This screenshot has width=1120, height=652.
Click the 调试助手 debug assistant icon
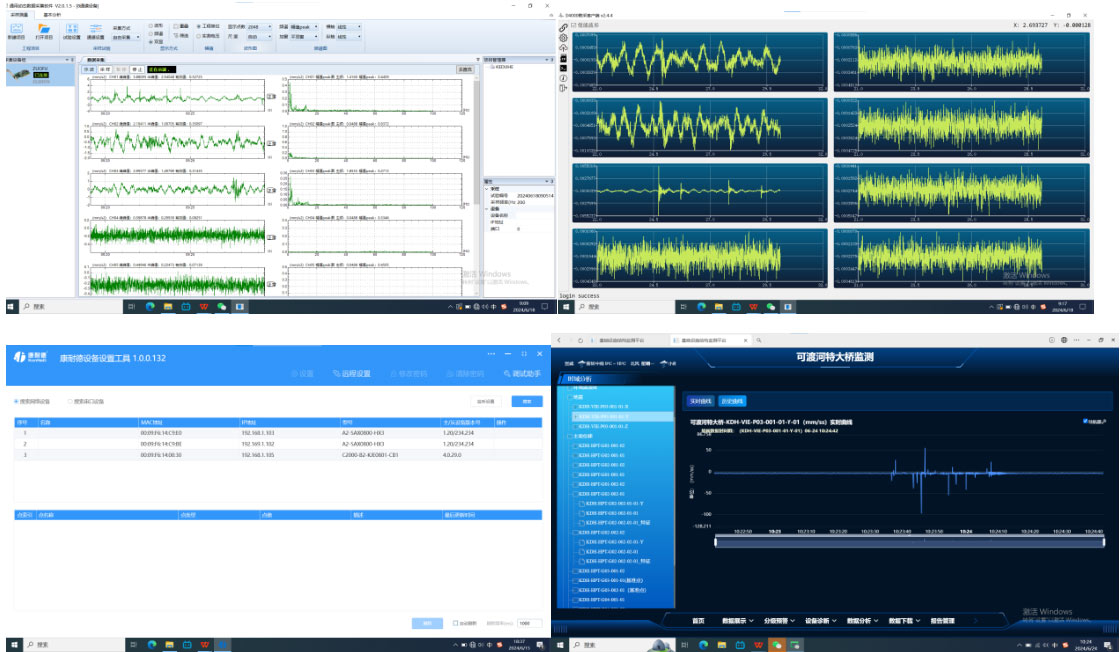coord(522,374)
